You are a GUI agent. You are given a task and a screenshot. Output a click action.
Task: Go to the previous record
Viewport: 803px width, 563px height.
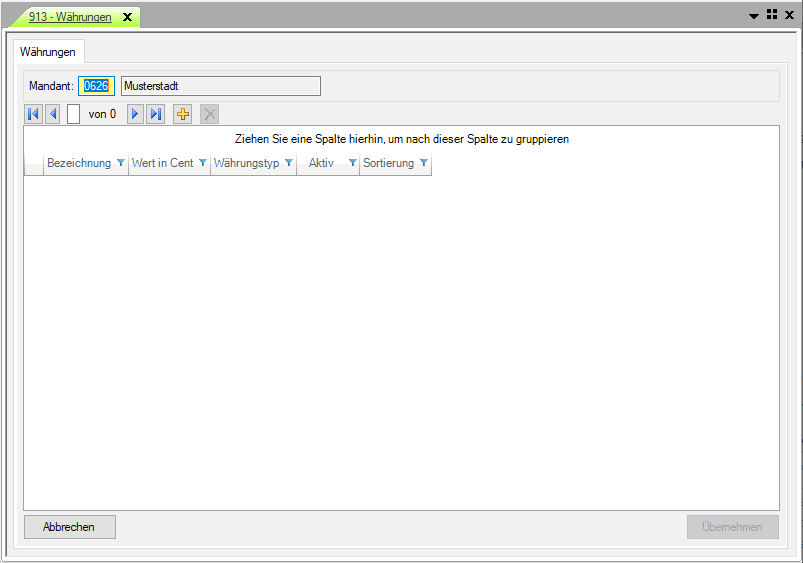click(52, 114)
